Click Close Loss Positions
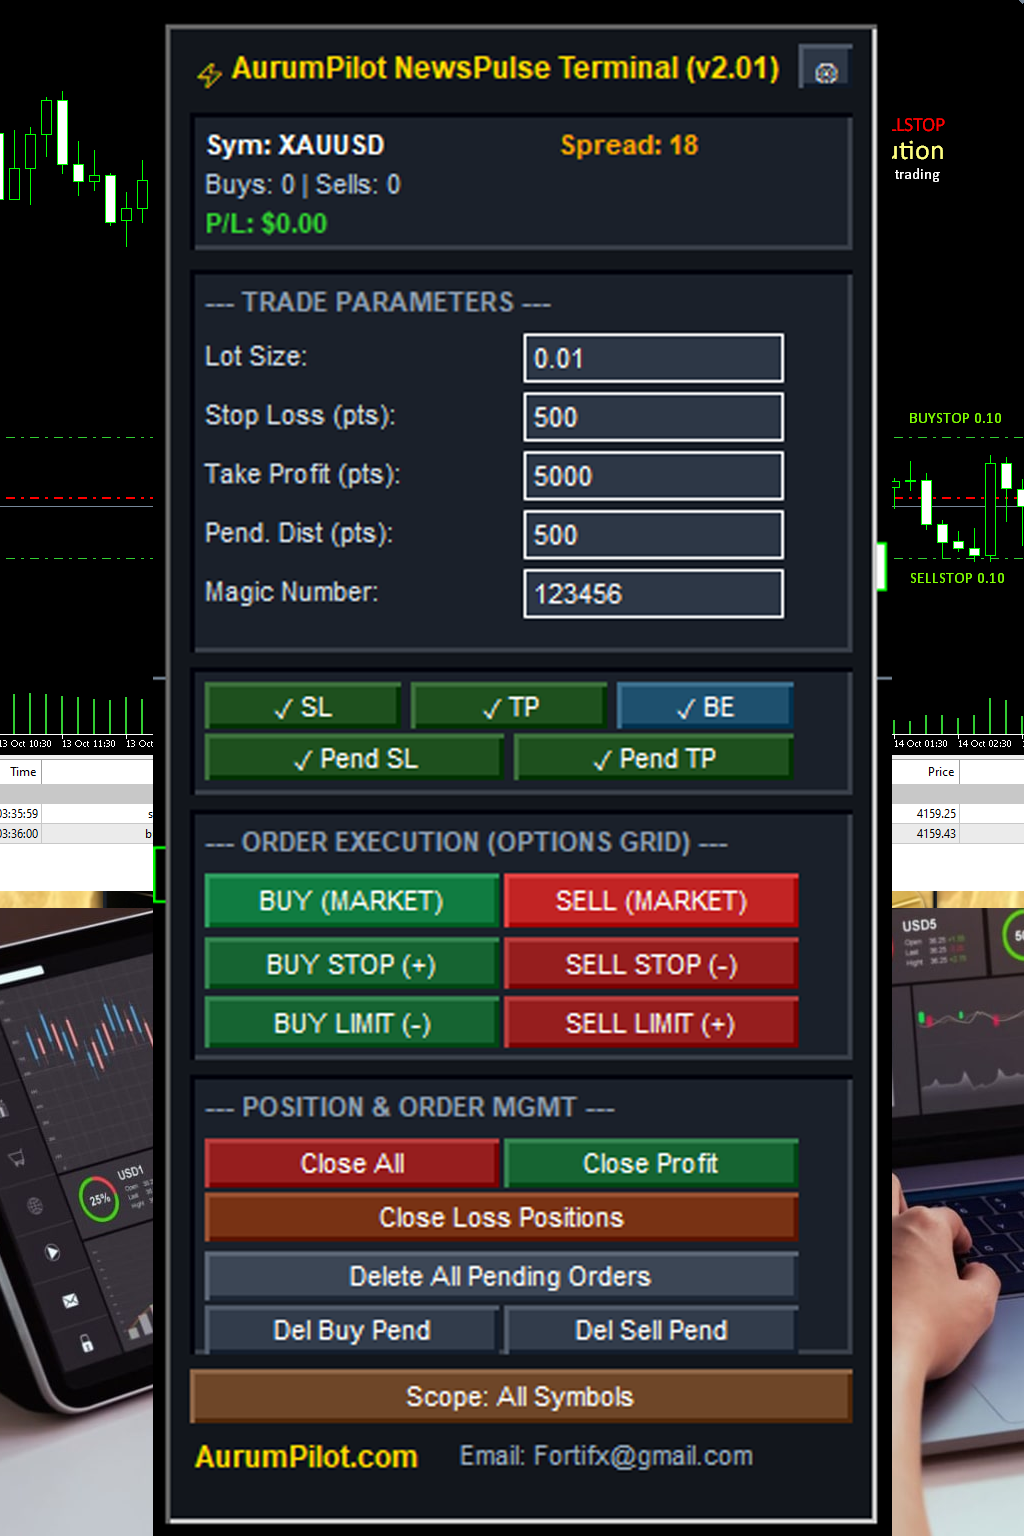 click(502, 1217)
